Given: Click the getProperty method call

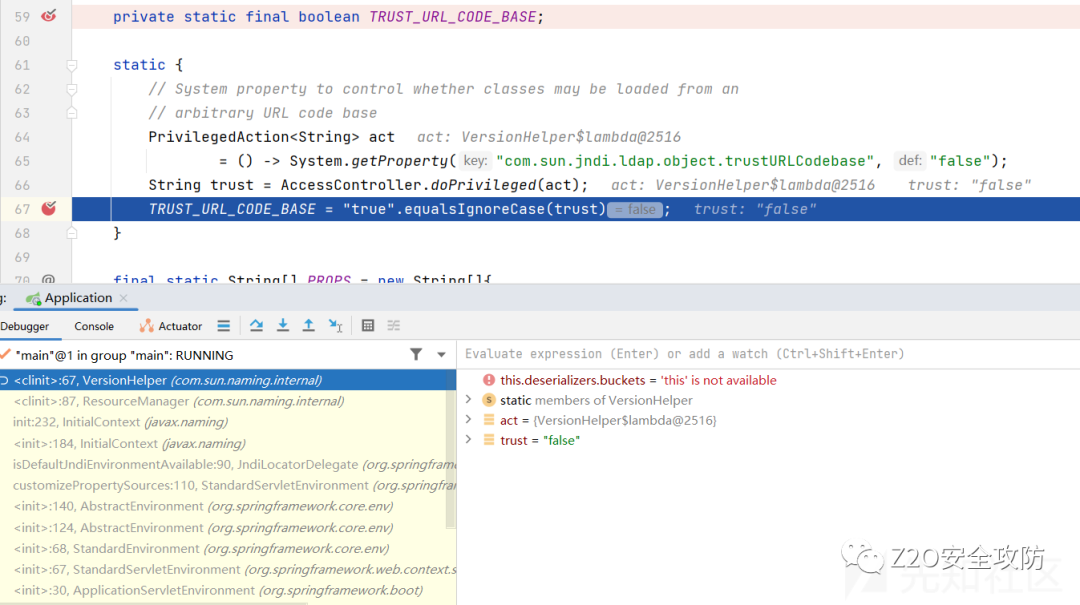Looking at the screenshot, I should 399,161.
